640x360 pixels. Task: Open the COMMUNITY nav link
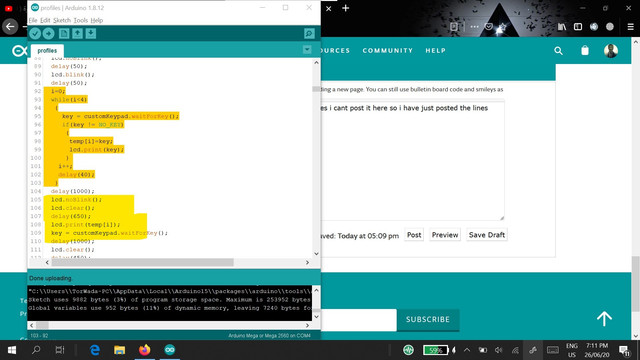click(x=388, y=51)
